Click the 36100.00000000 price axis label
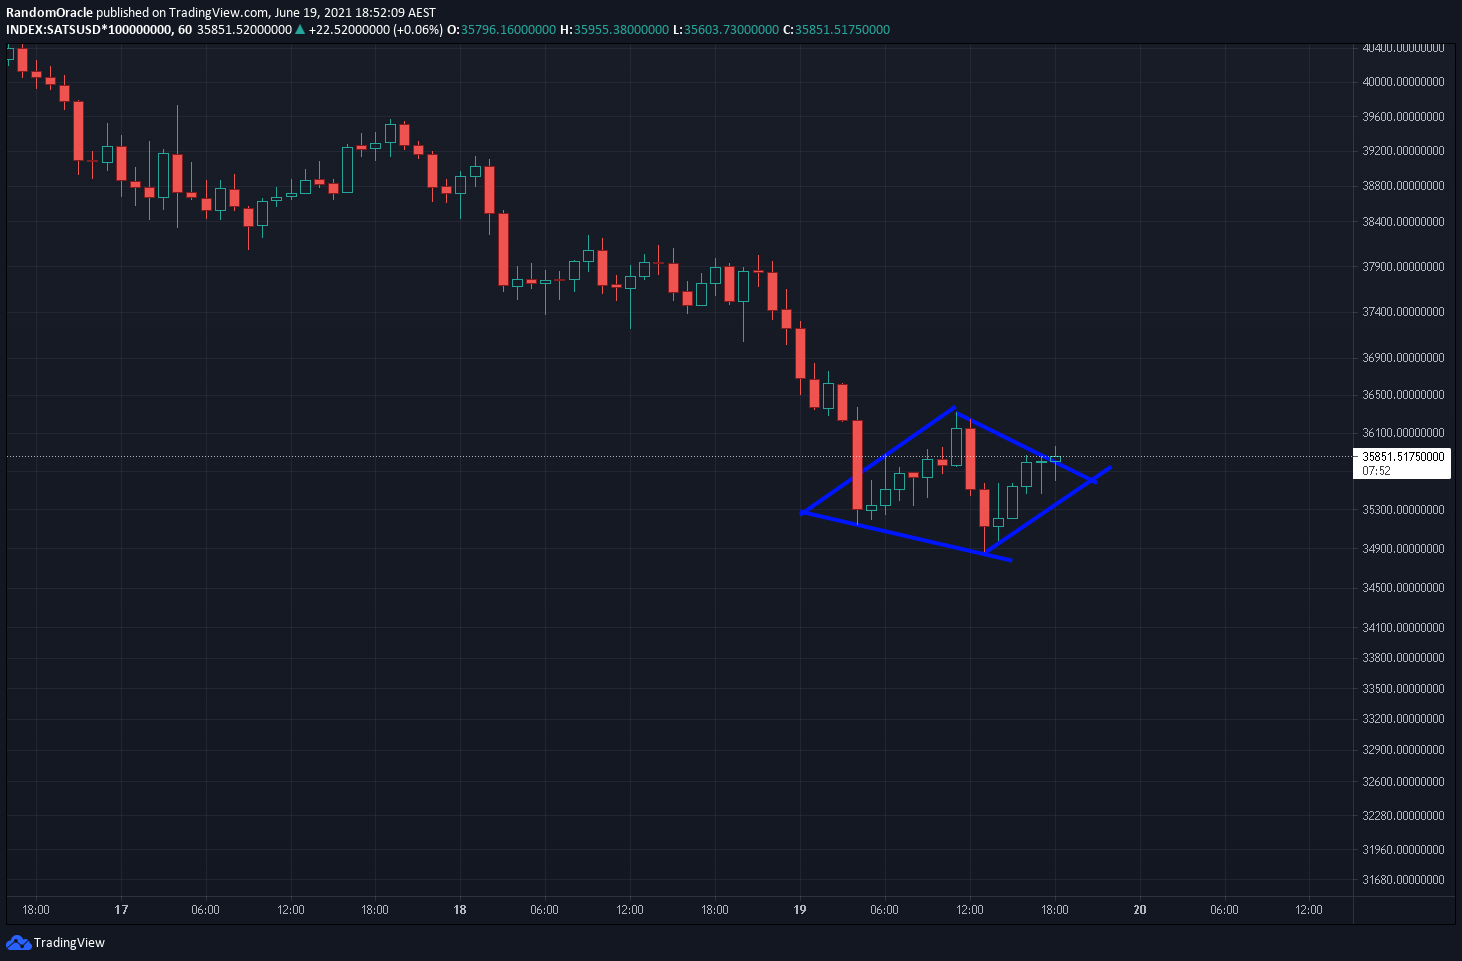This screenshot has width=1462, height=961. point(1403,433)
